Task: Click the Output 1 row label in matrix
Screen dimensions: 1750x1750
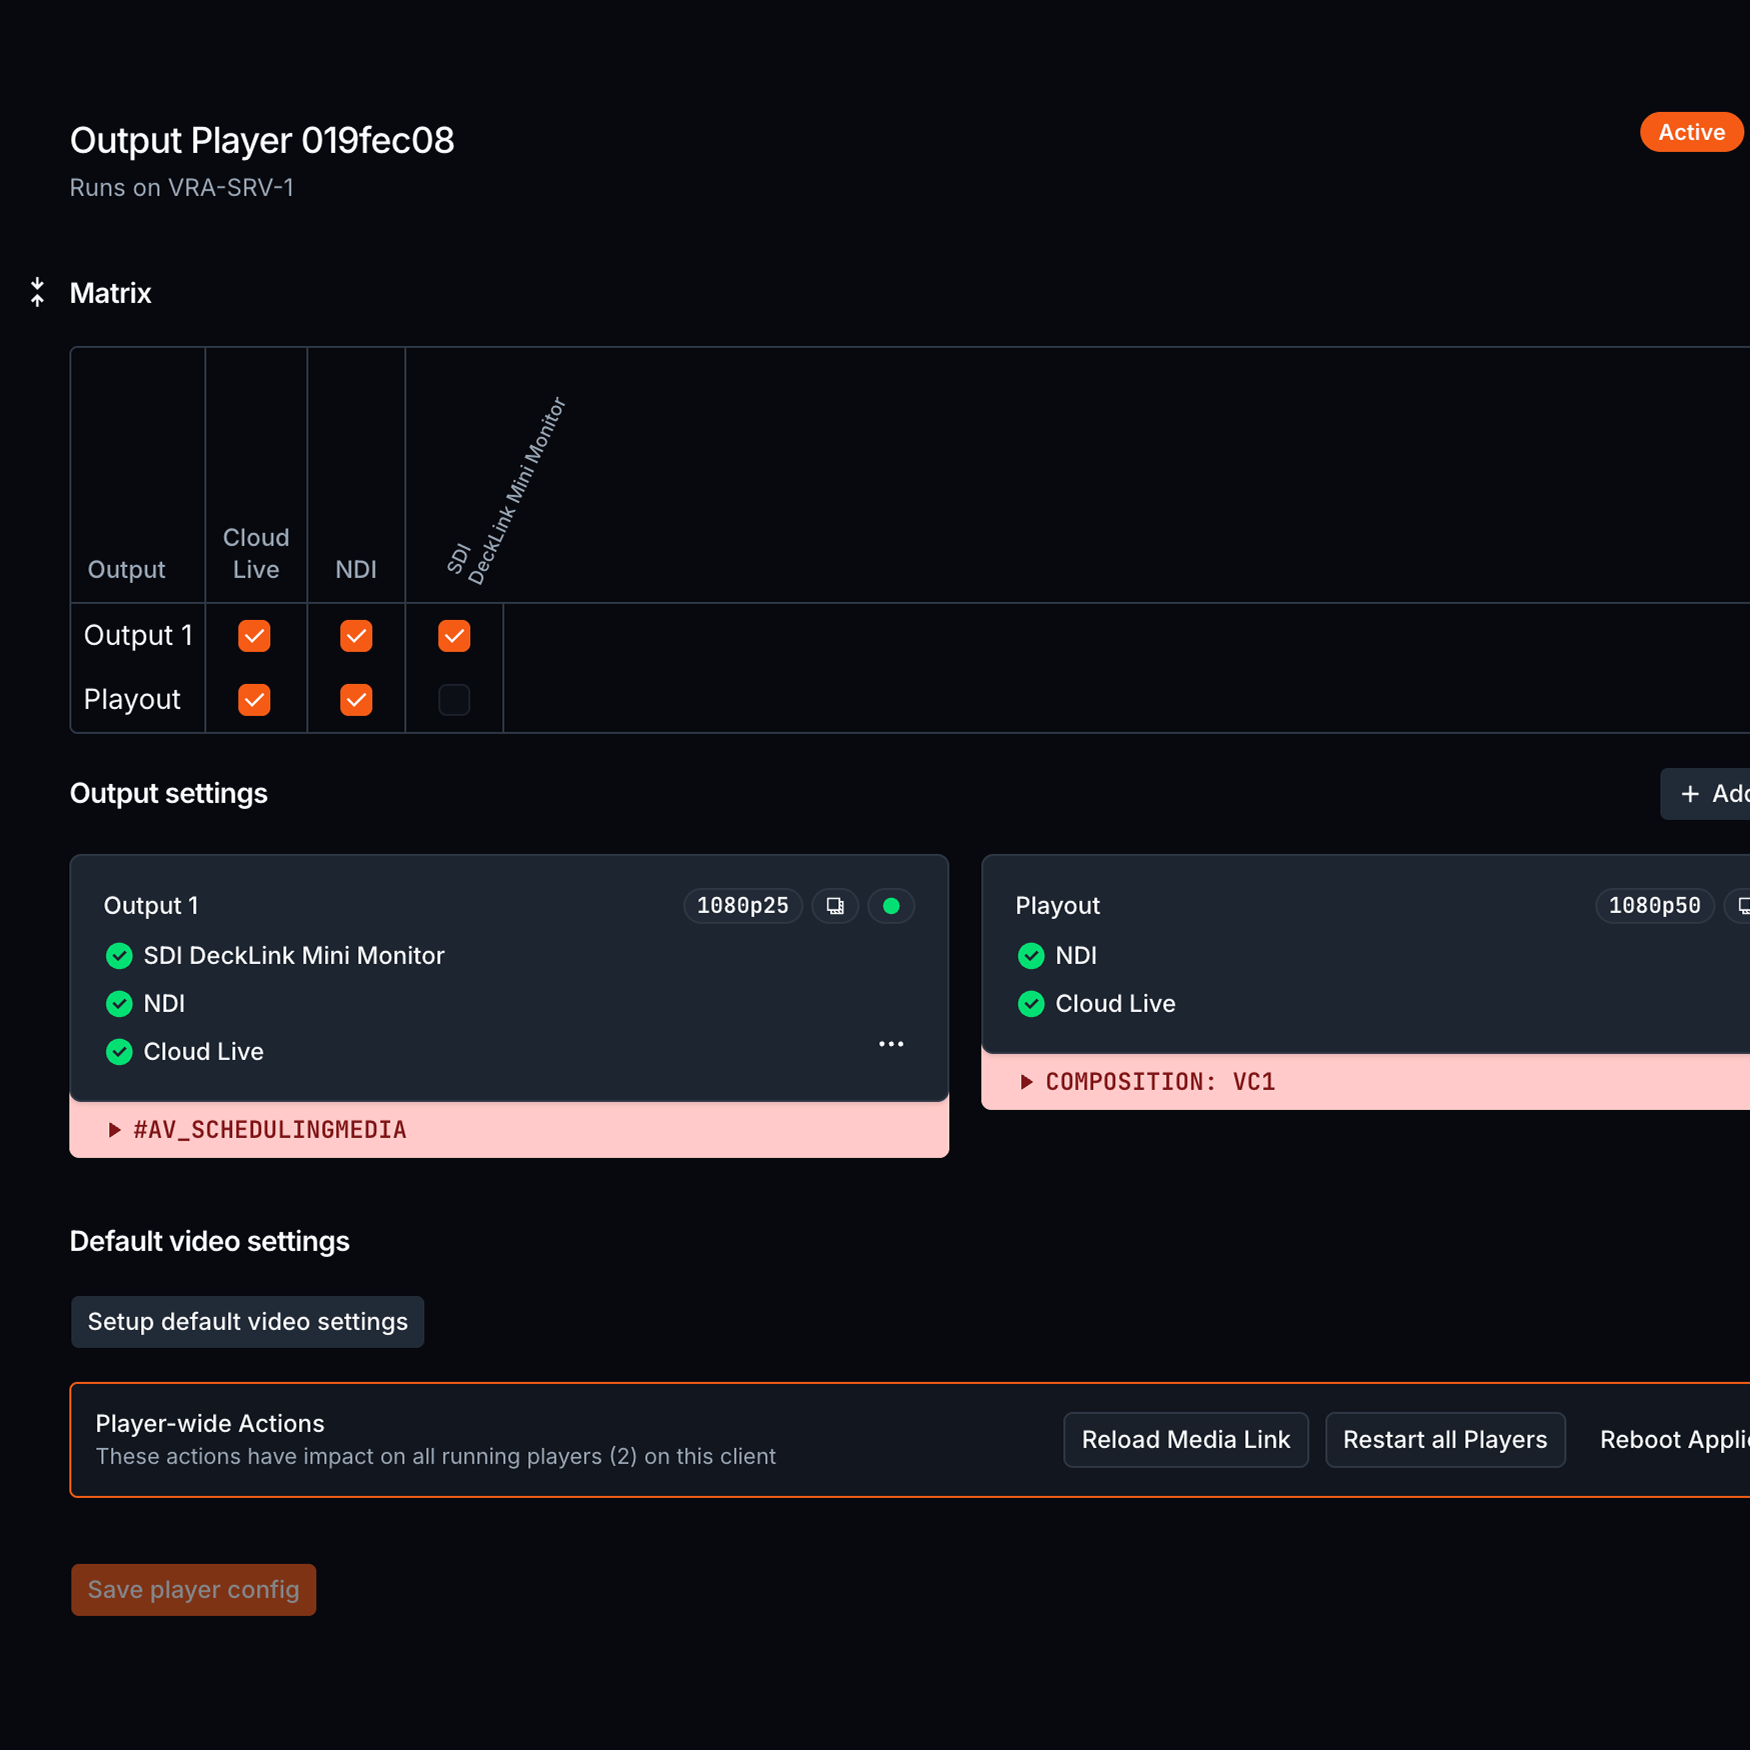Action: (138, 636)
